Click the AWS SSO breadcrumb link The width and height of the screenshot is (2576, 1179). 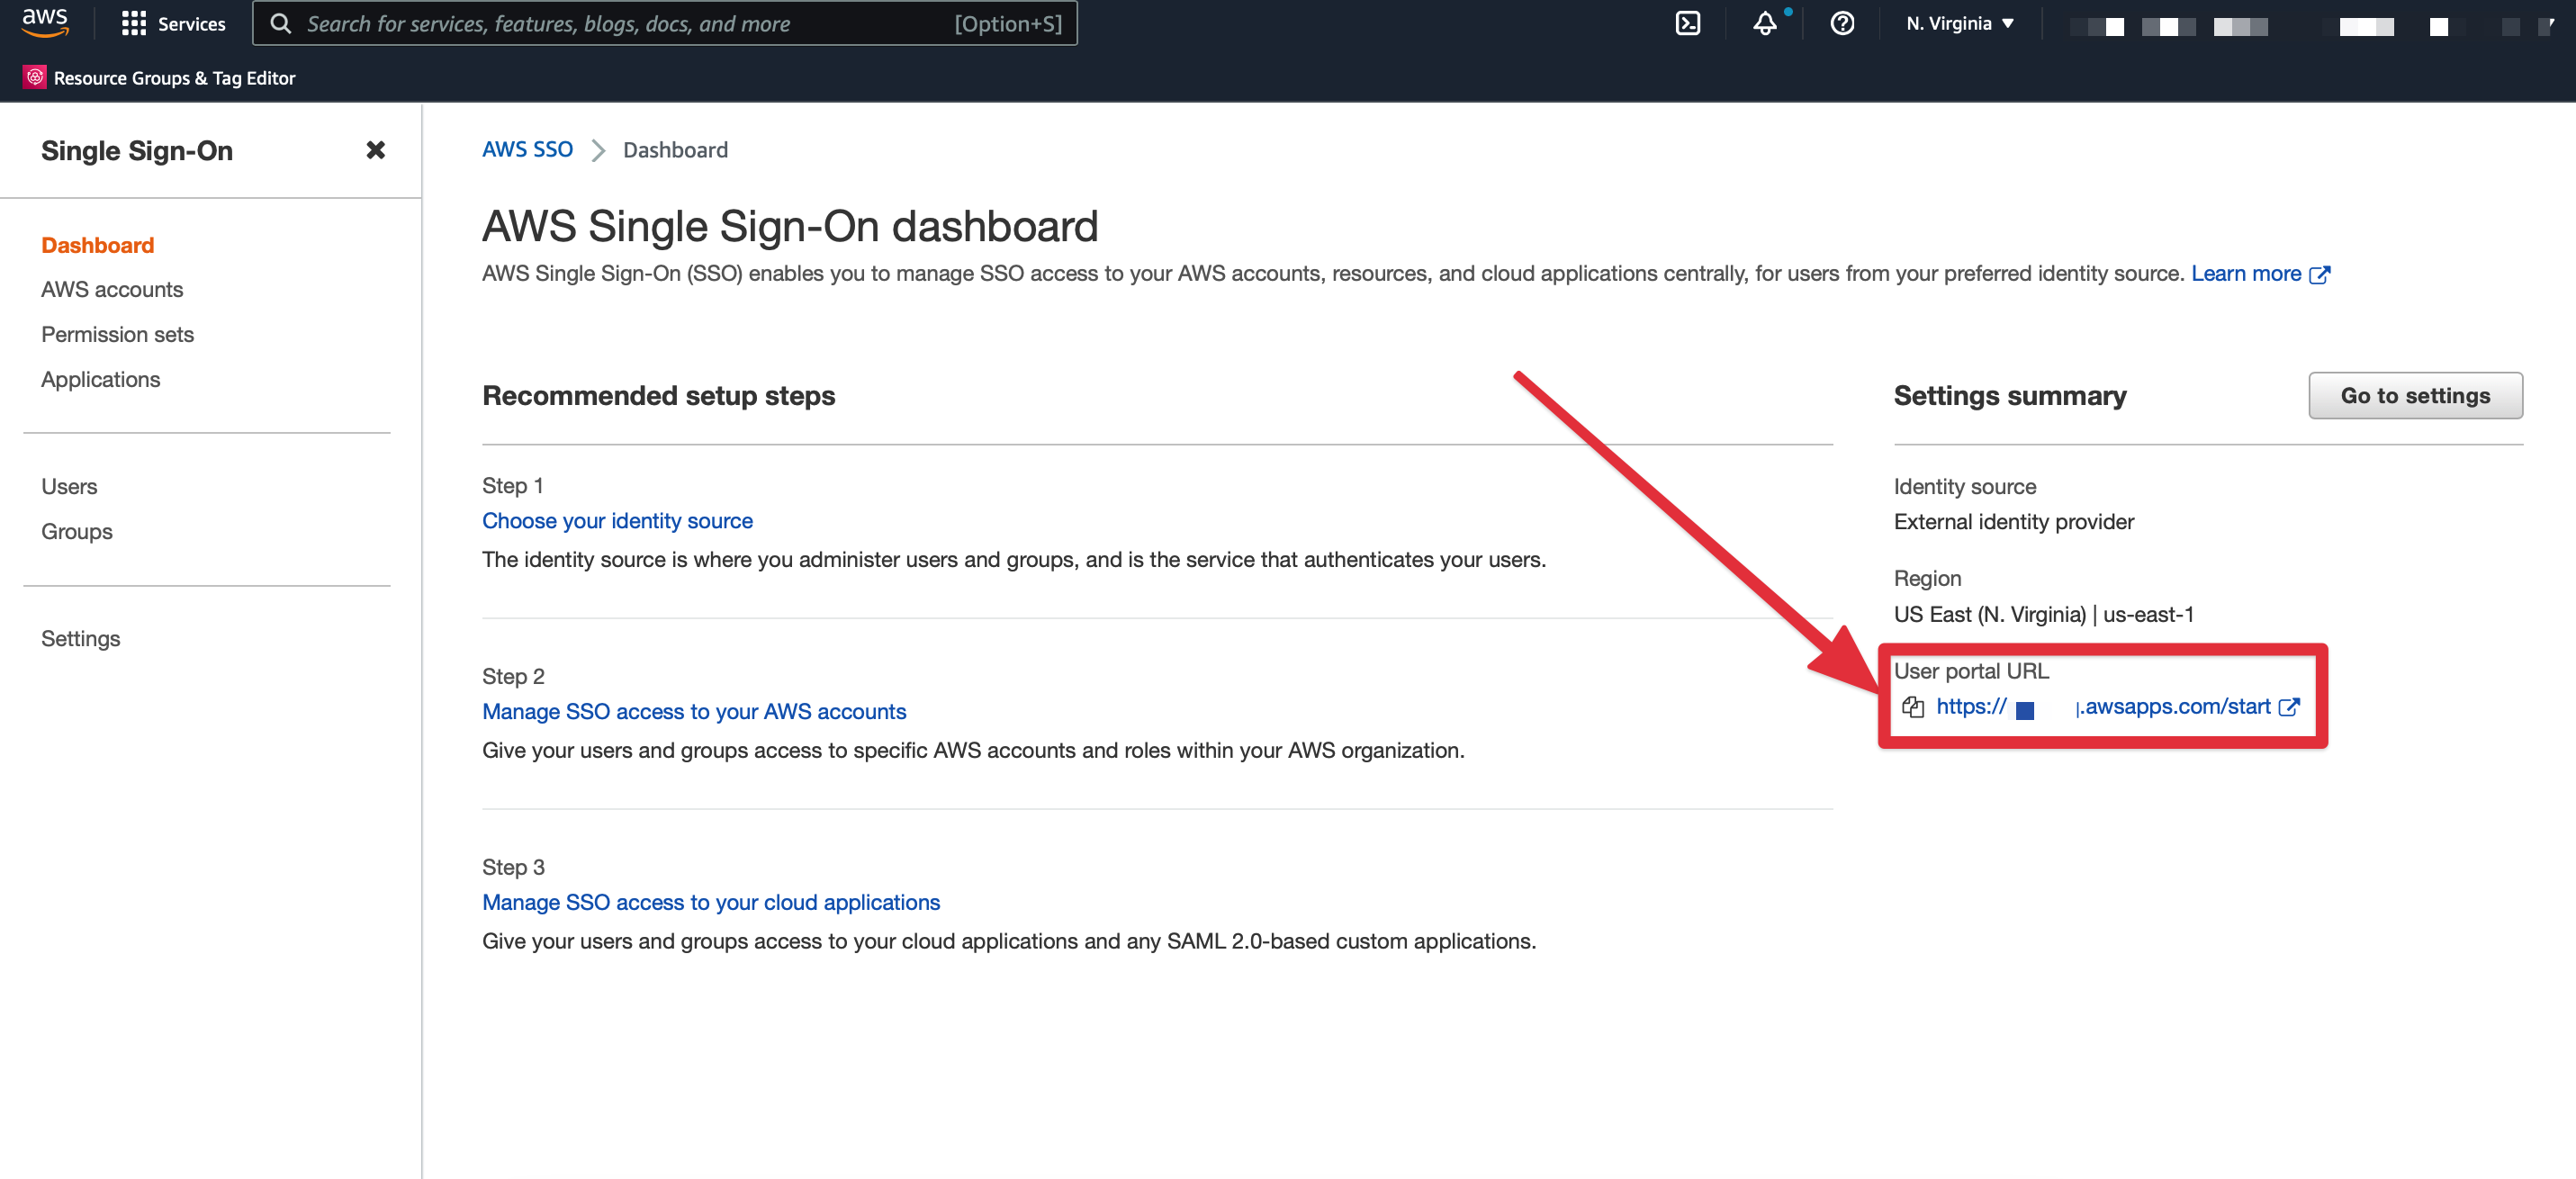point(527,150)
